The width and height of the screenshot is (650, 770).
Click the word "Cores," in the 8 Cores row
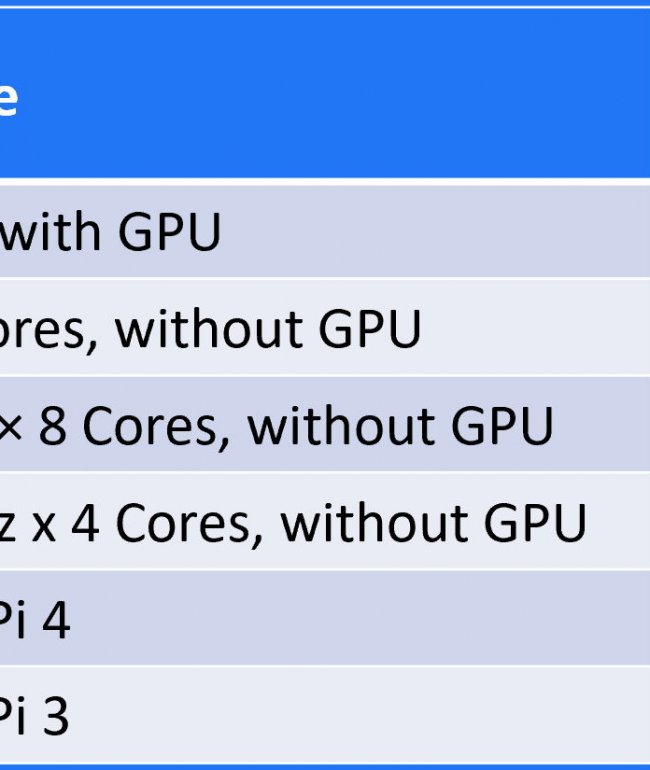tap(156, 426)
